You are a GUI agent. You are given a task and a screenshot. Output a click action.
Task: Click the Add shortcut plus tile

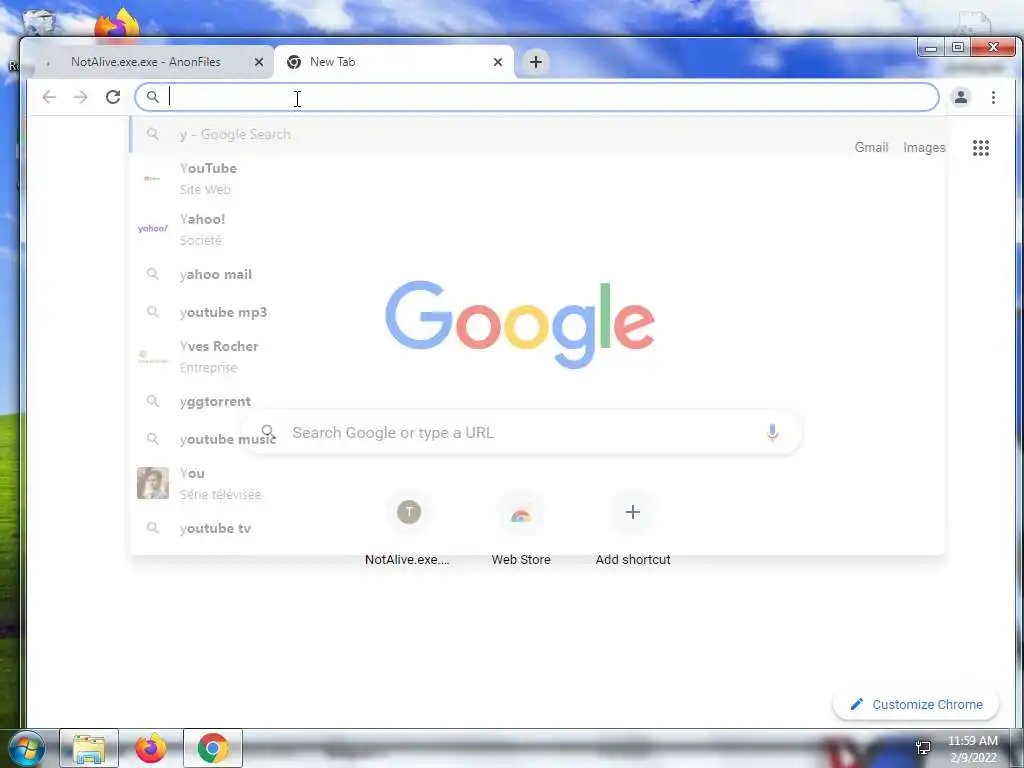tap(633, 528)
